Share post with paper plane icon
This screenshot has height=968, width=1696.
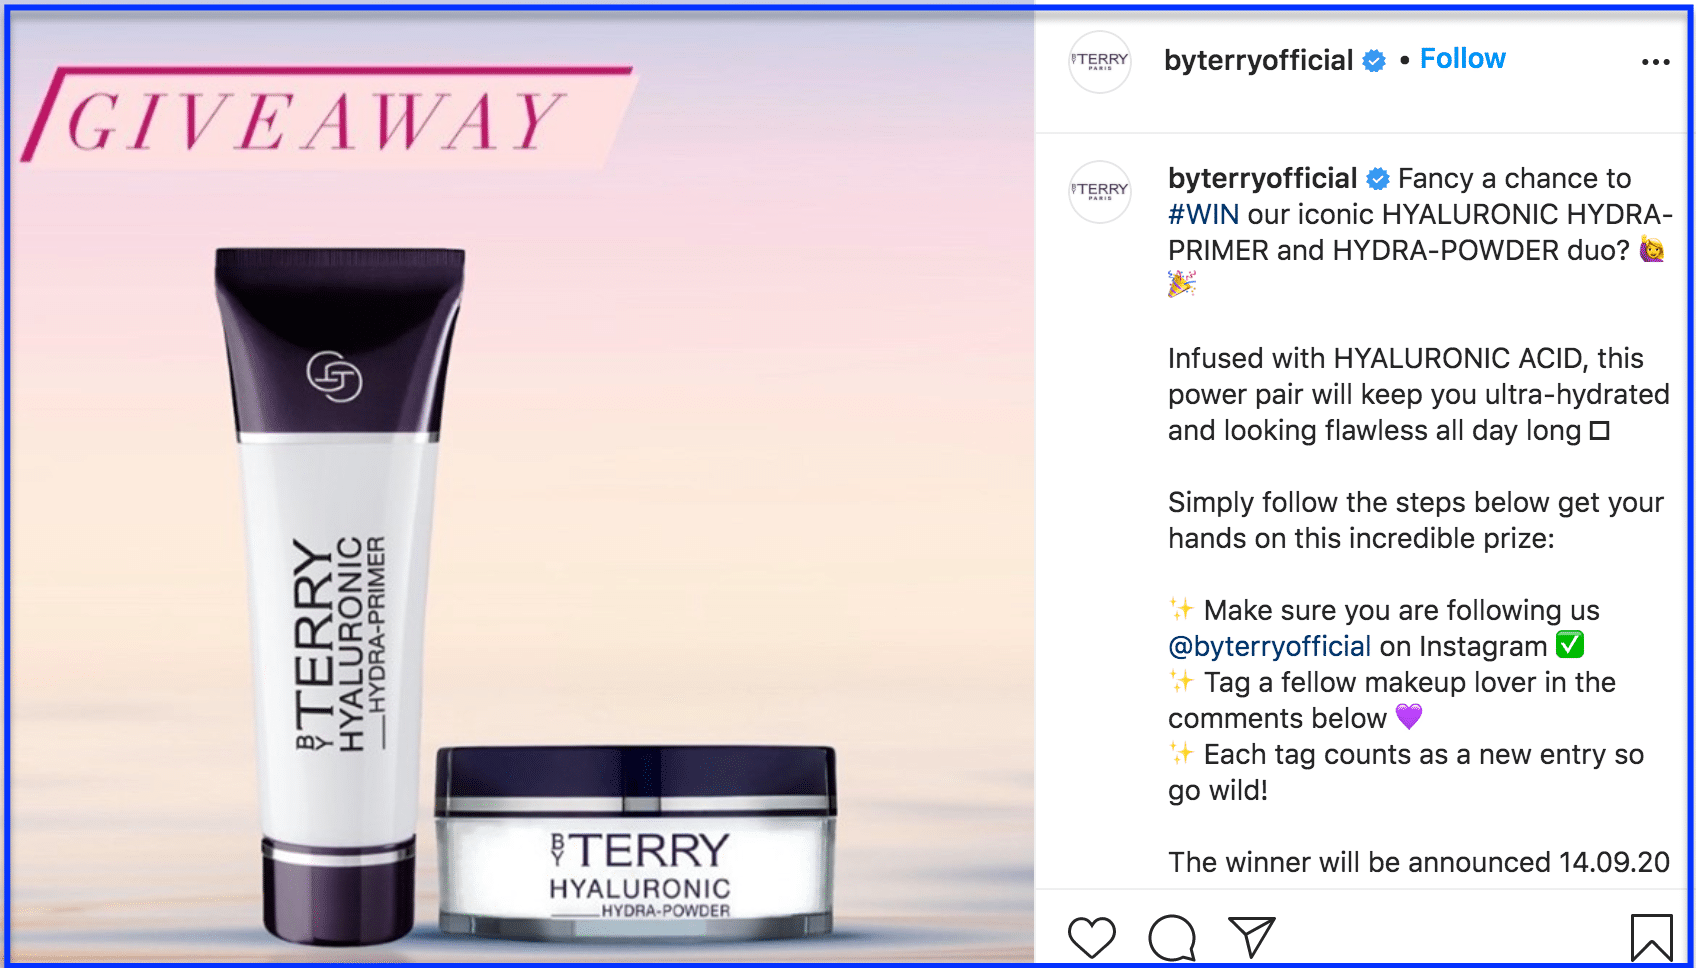pyautogui.click(x=1251, y=937)
